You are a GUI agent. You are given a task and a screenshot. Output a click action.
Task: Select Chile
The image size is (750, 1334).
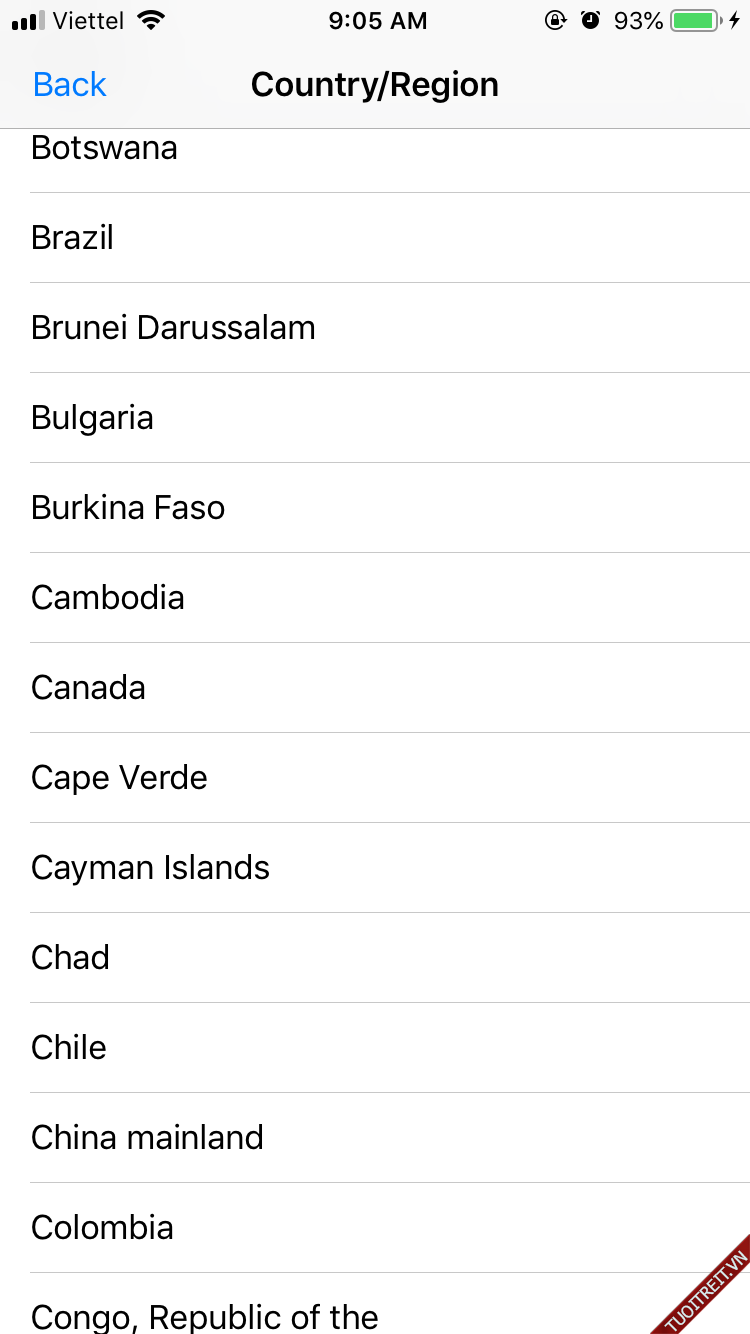pos(69,1048)
